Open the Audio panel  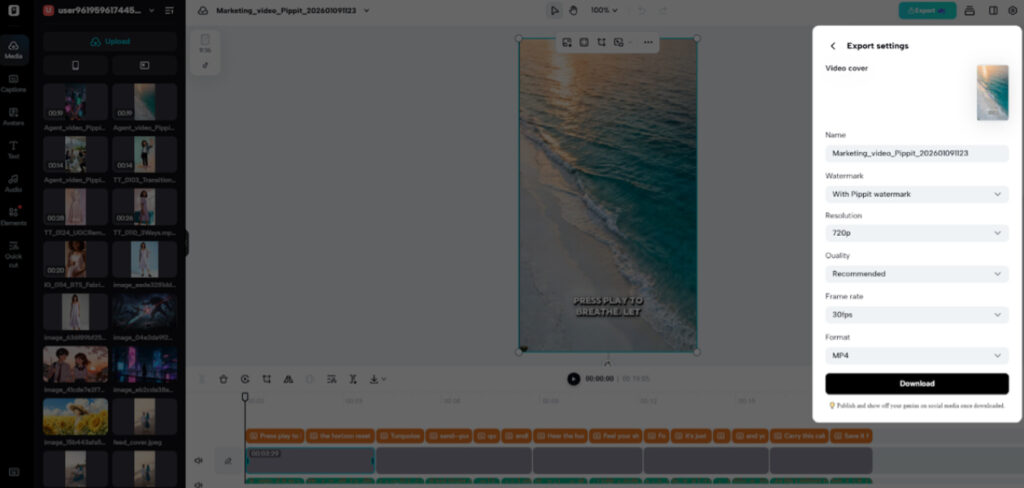14,182
